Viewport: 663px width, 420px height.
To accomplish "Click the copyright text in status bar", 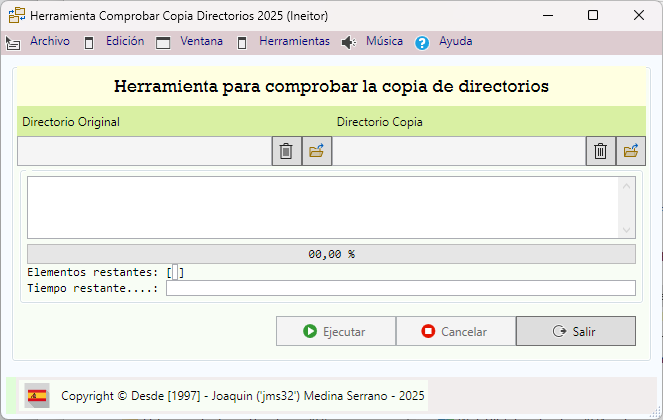I will pyautogui.click(x=243, y=396).
